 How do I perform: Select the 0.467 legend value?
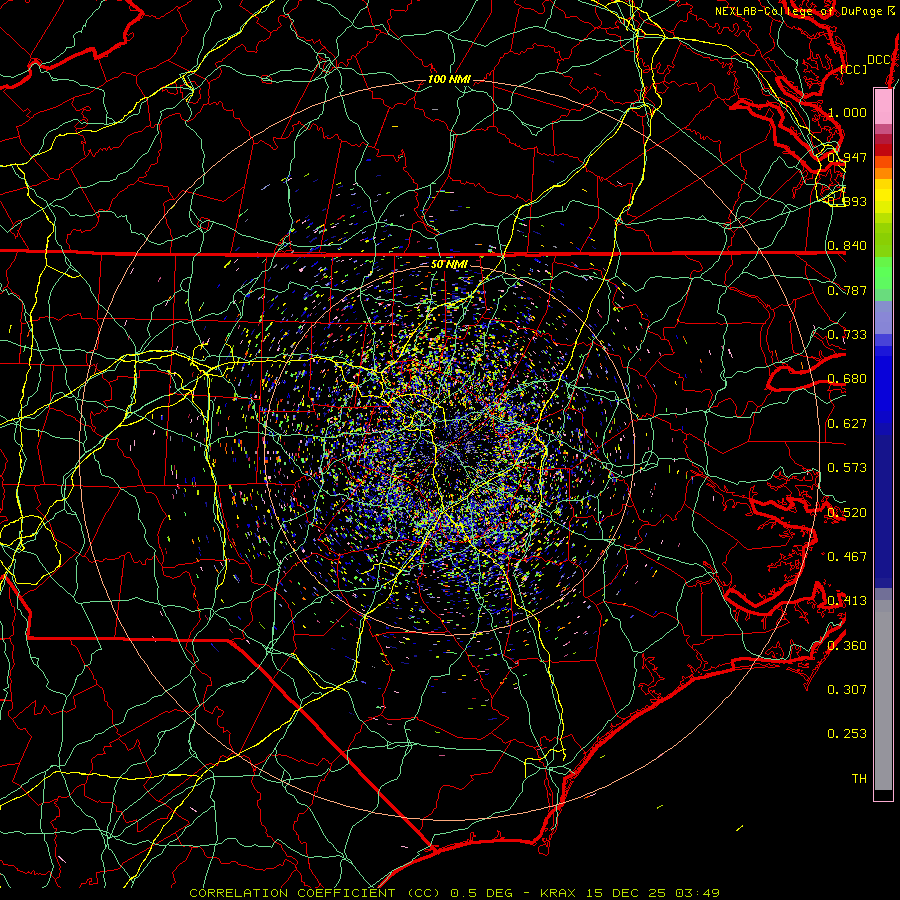pos(847,557)
